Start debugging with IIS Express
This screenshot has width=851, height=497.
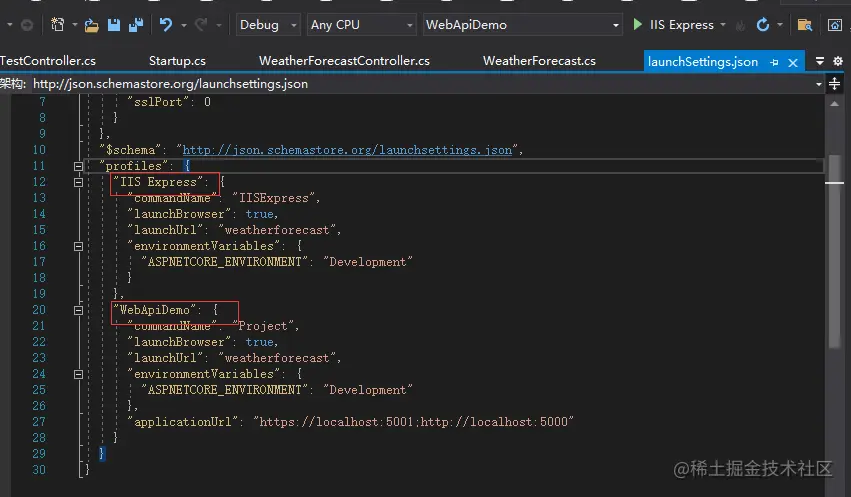coord(674,25)
